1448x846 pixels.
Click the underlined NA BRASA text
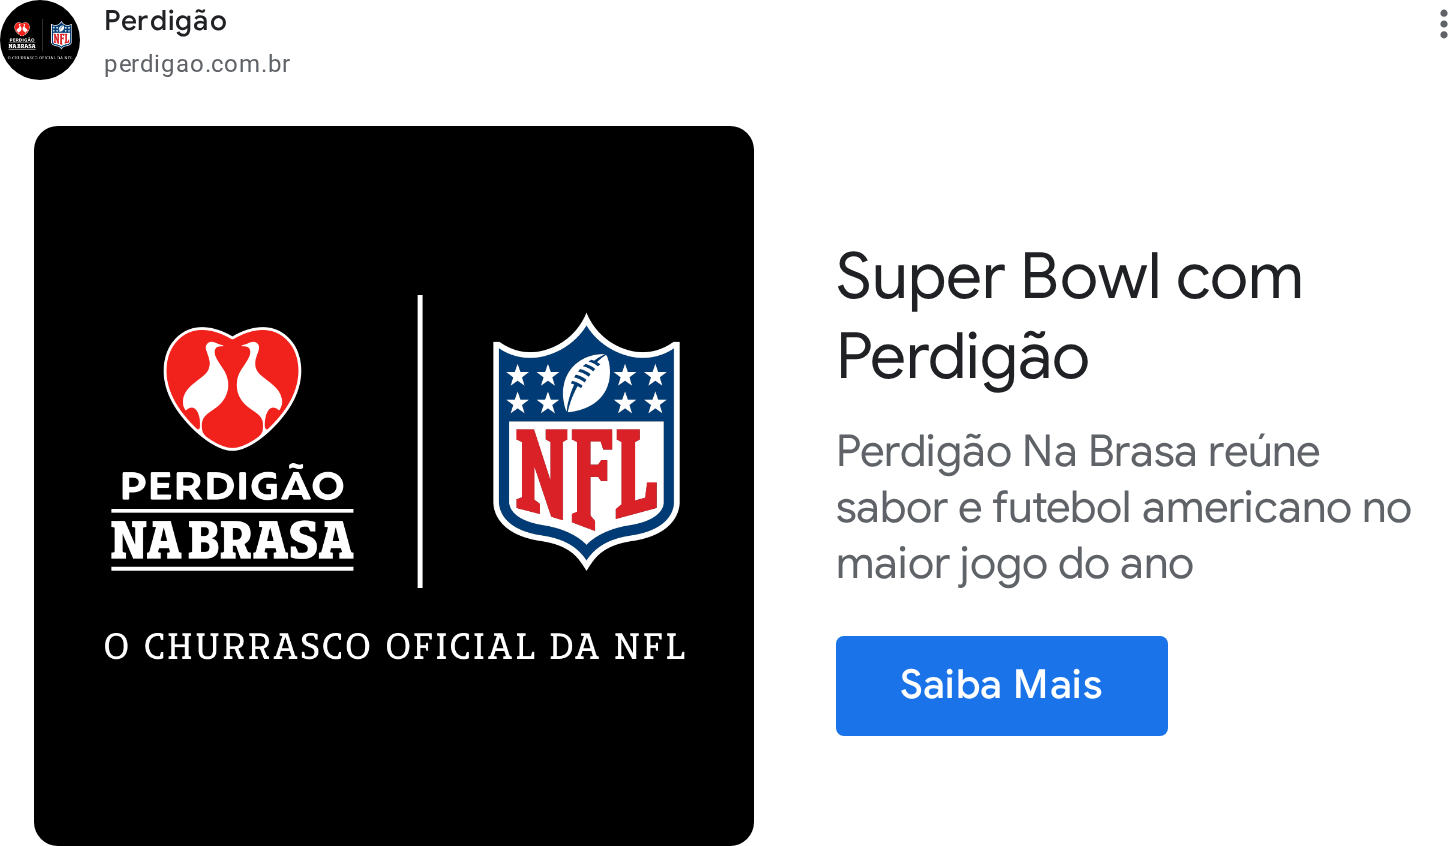click(233, 541)
